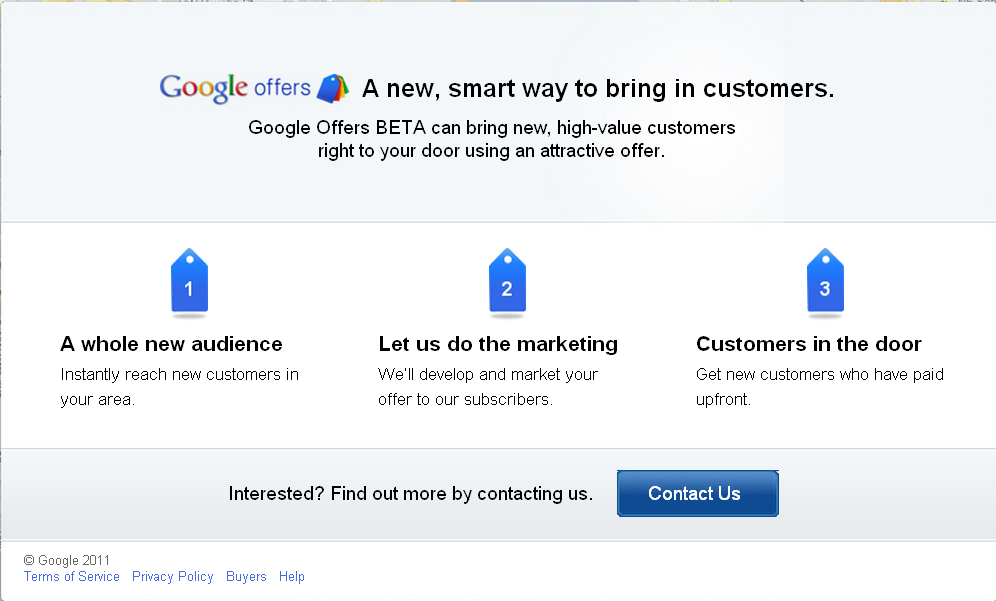Click the "Interested? Find out more" text
The width and height of the screenshot is (996, 601).
tap(410, 494)
